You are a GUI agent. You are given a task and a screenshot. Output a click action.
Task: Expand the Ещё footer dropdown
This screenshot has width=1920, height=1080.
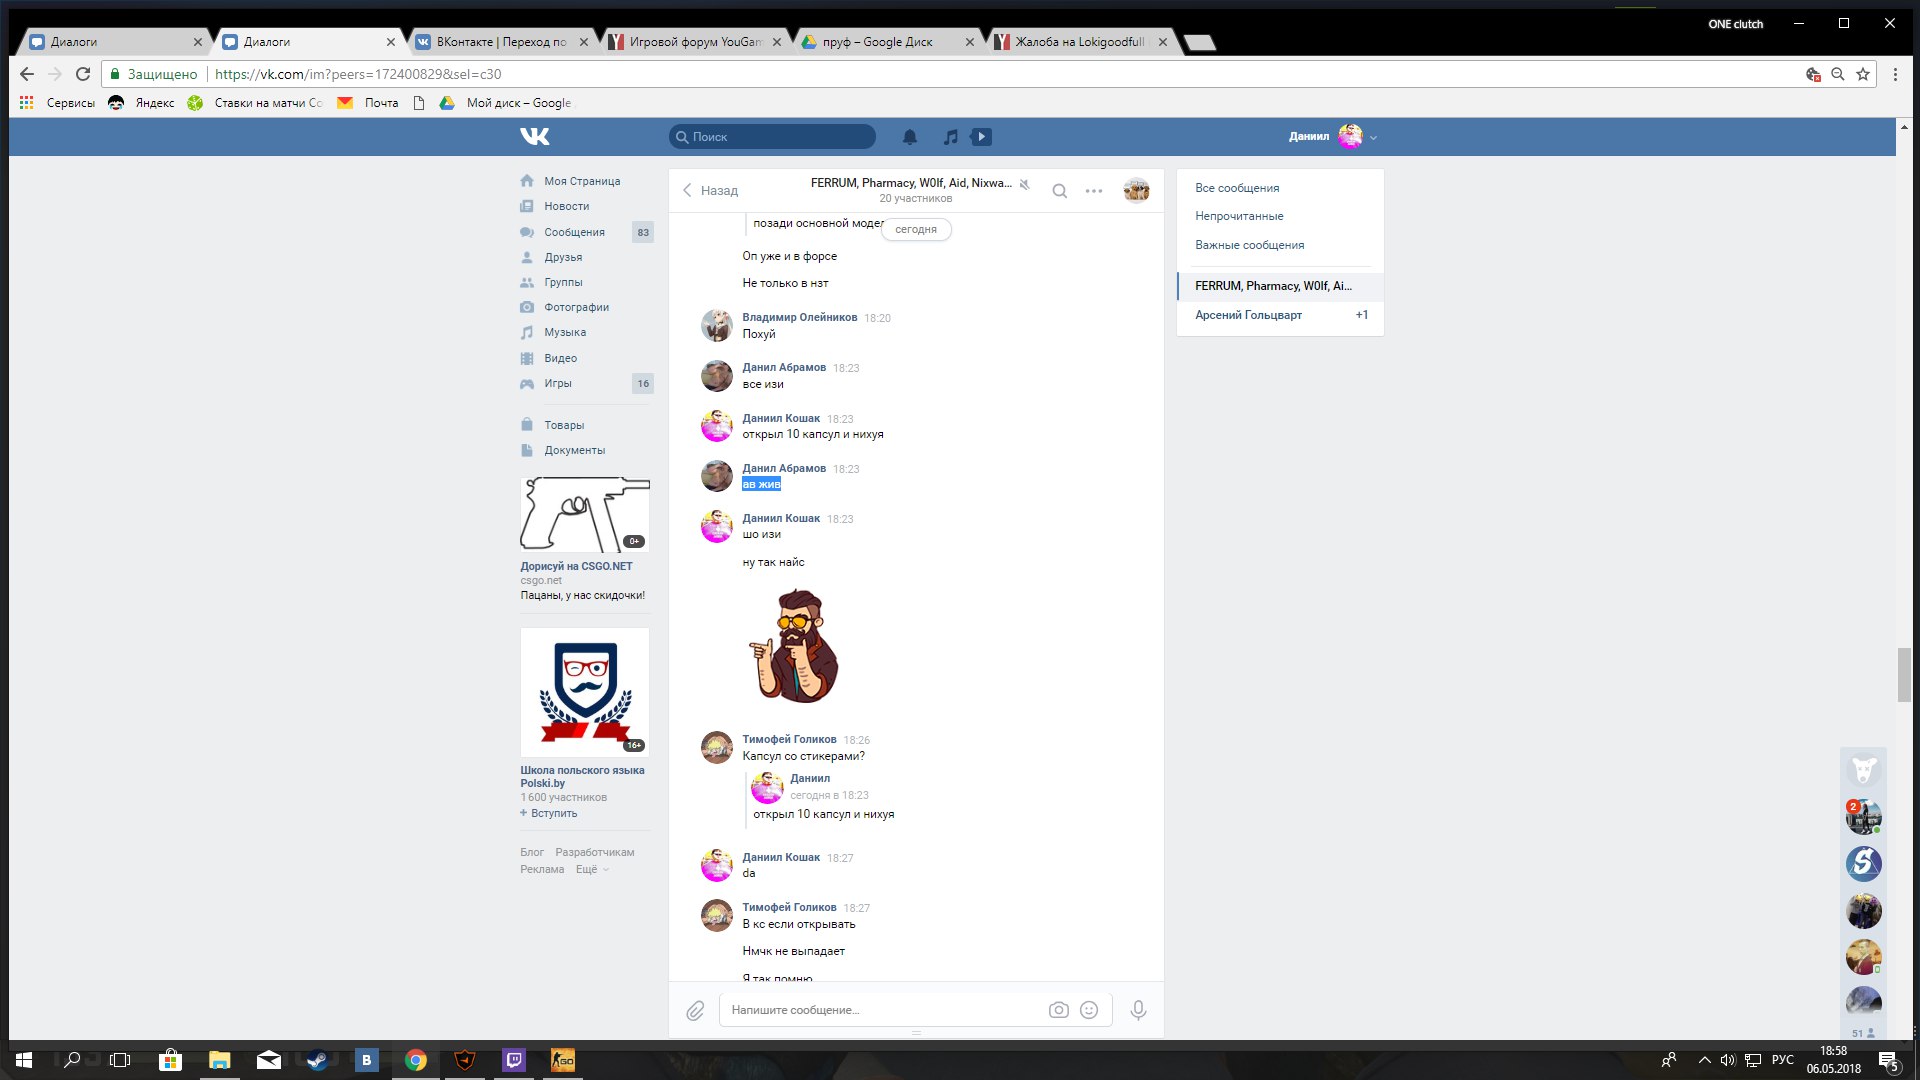pyautogui.click(x=591, y=870)
